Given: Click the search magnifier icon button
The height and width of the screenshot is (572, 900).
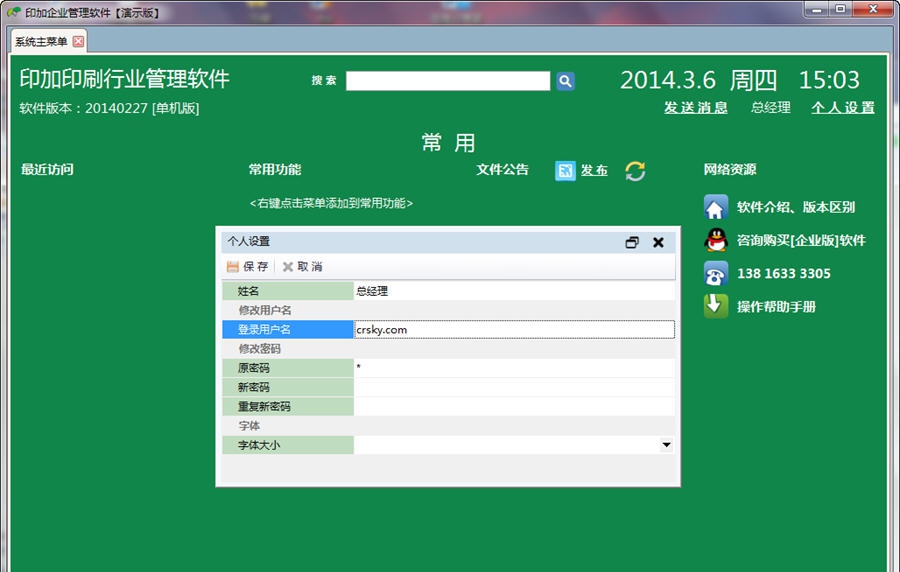Looking at the screenshot, I should 565,81.
